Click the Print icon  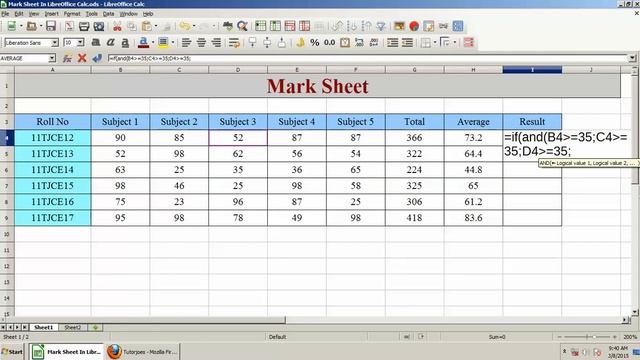pyautogui.click(x=84, y=27)
